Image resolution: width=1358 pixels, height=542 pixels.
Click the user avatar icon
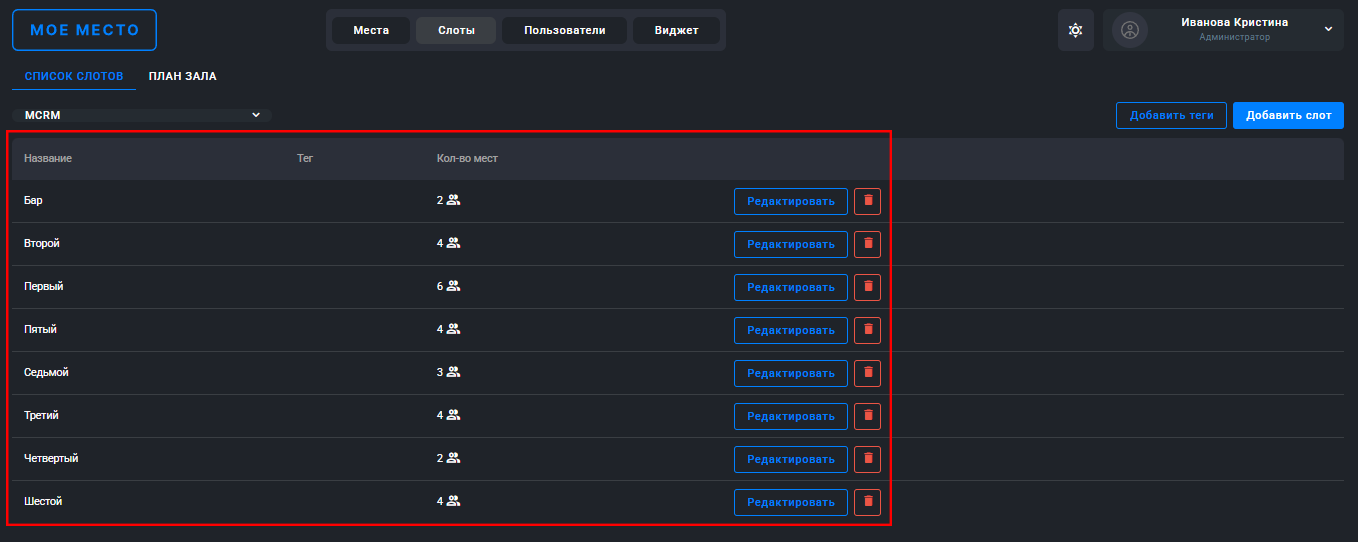tap(1130, 30)
